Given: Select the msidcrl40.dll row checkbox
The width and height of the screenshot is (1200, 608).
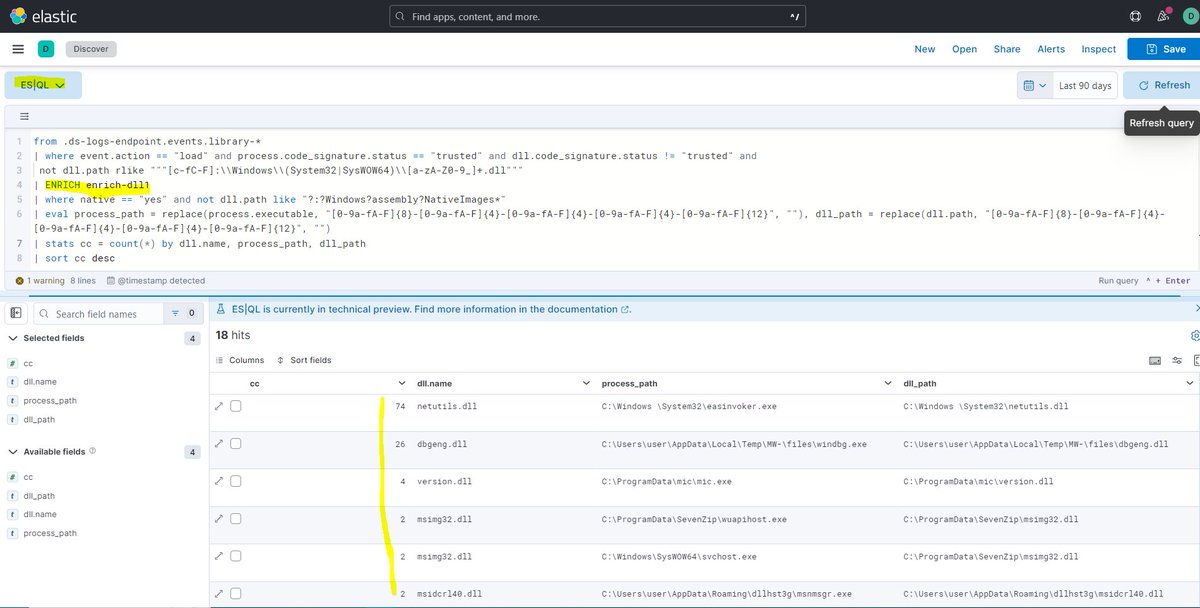Looking at the screenshot, I should 236,594.
